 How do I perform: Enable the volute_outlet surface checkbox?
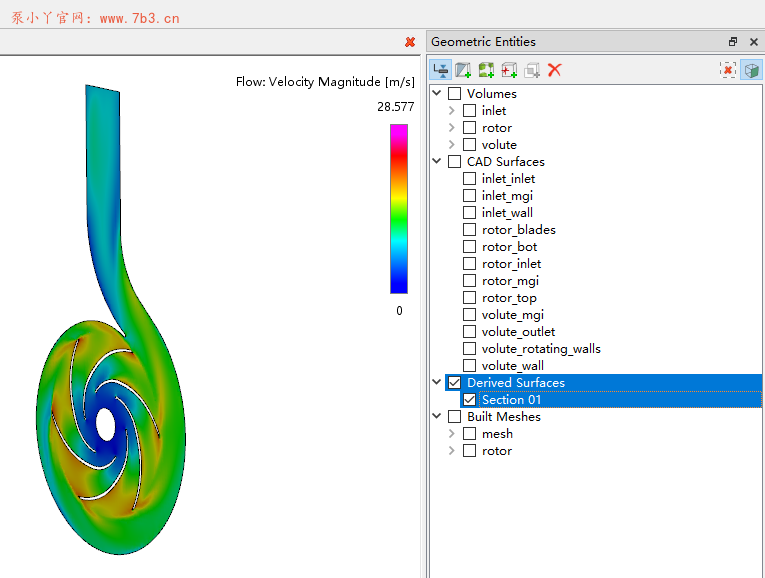(x=469, y=332)
